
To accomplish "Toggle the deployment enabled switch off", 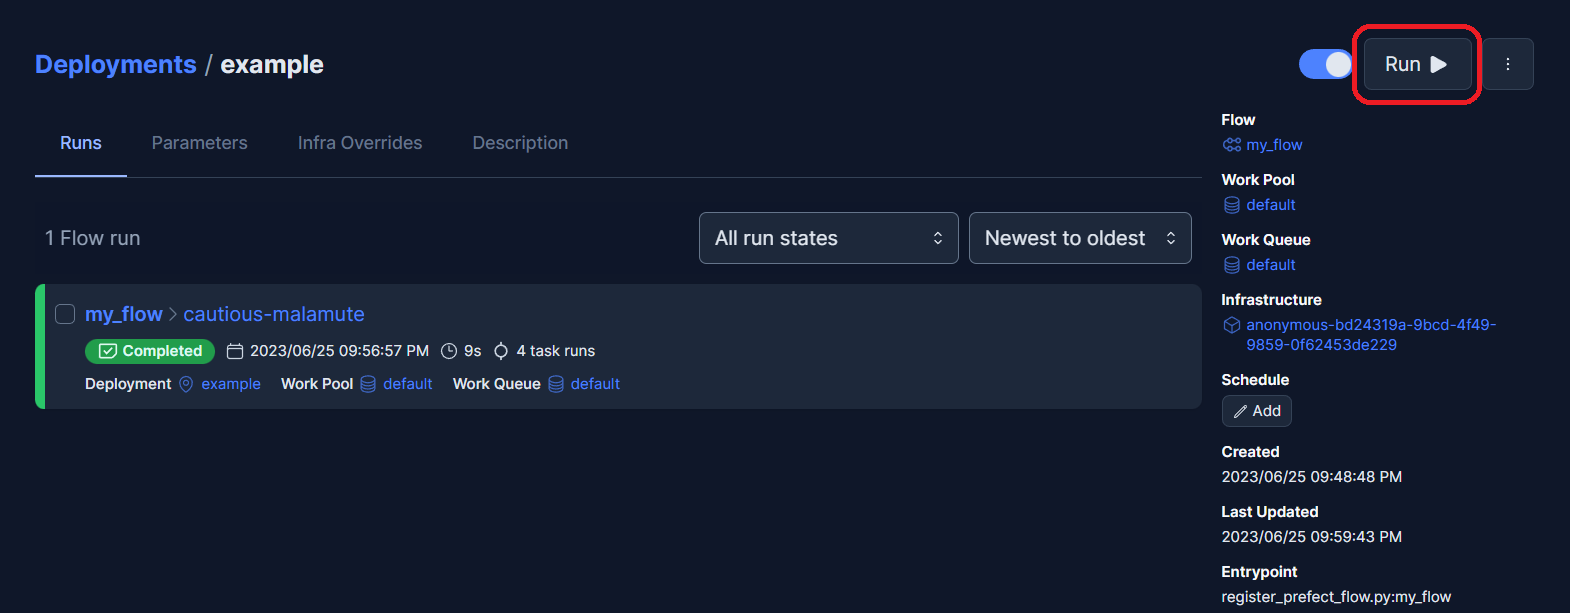I will (x=1325, y=64).
